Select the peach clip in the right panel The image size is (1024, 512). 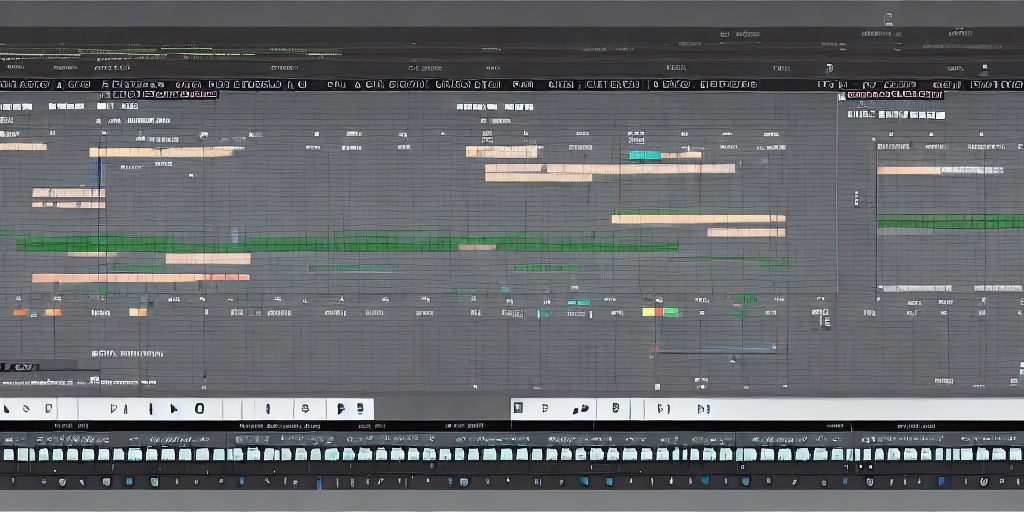908,170
